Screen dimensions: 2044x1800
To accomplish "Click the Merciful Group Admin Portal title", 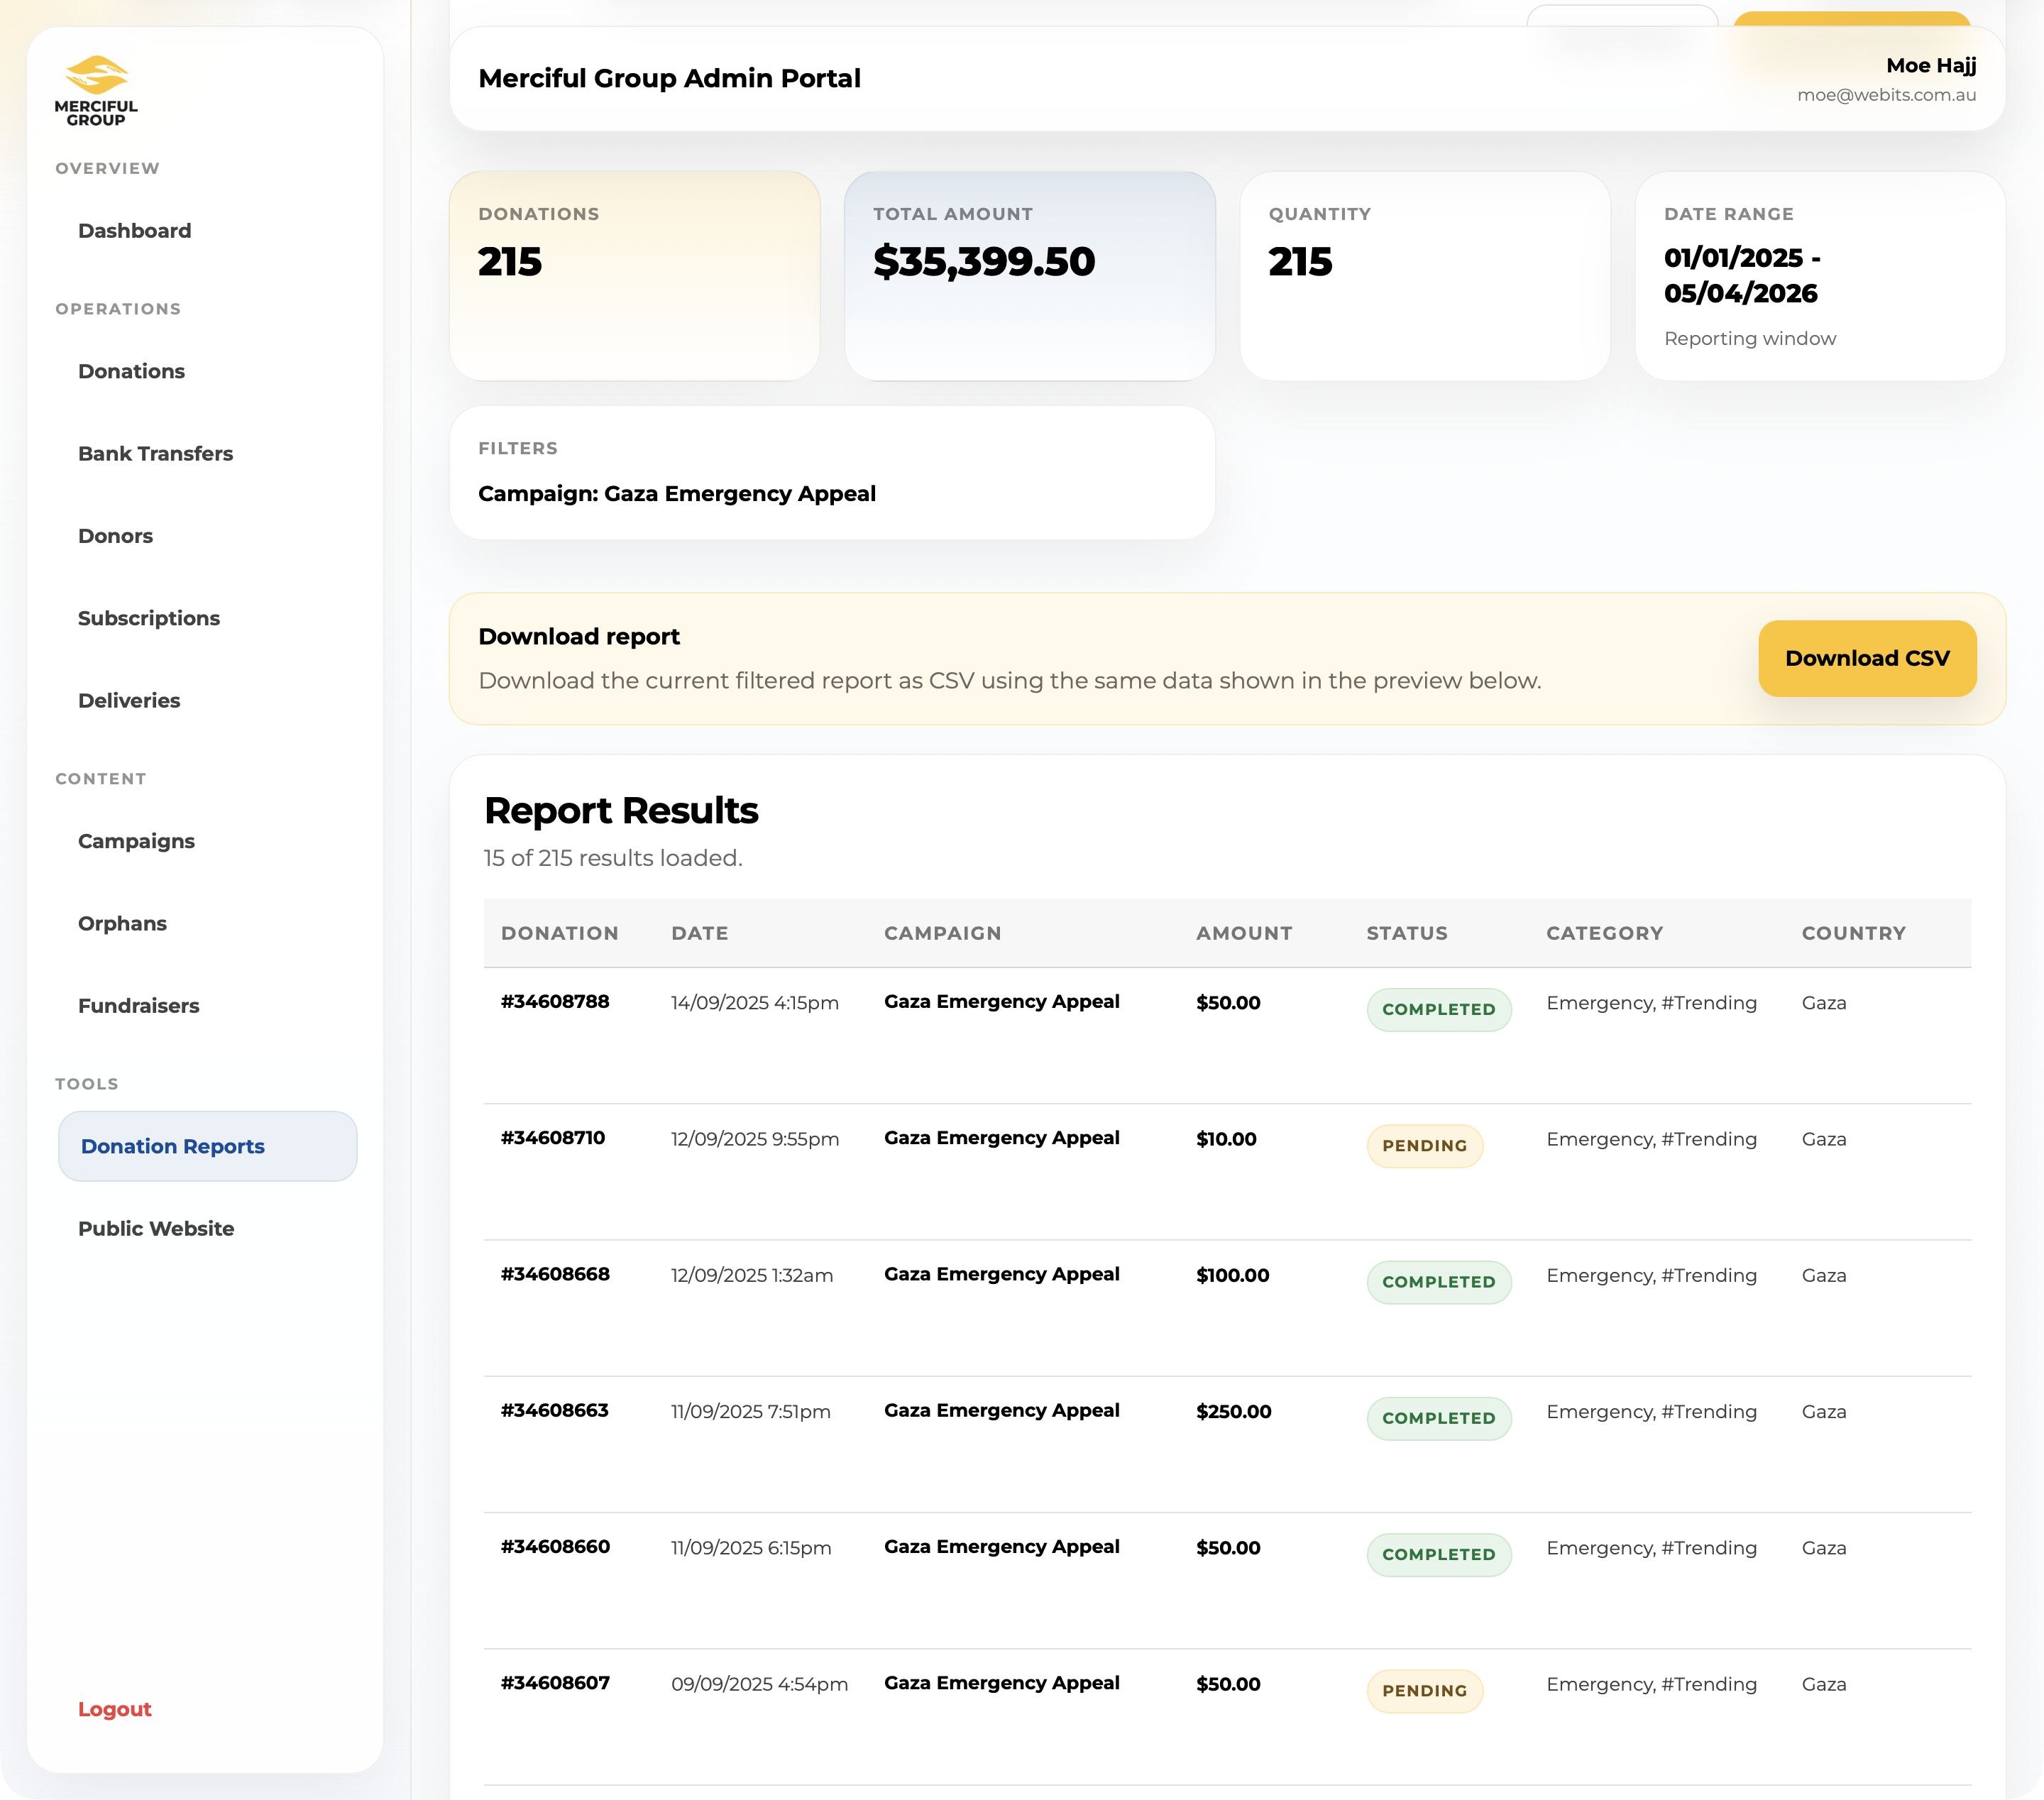I will pos(669,78).
